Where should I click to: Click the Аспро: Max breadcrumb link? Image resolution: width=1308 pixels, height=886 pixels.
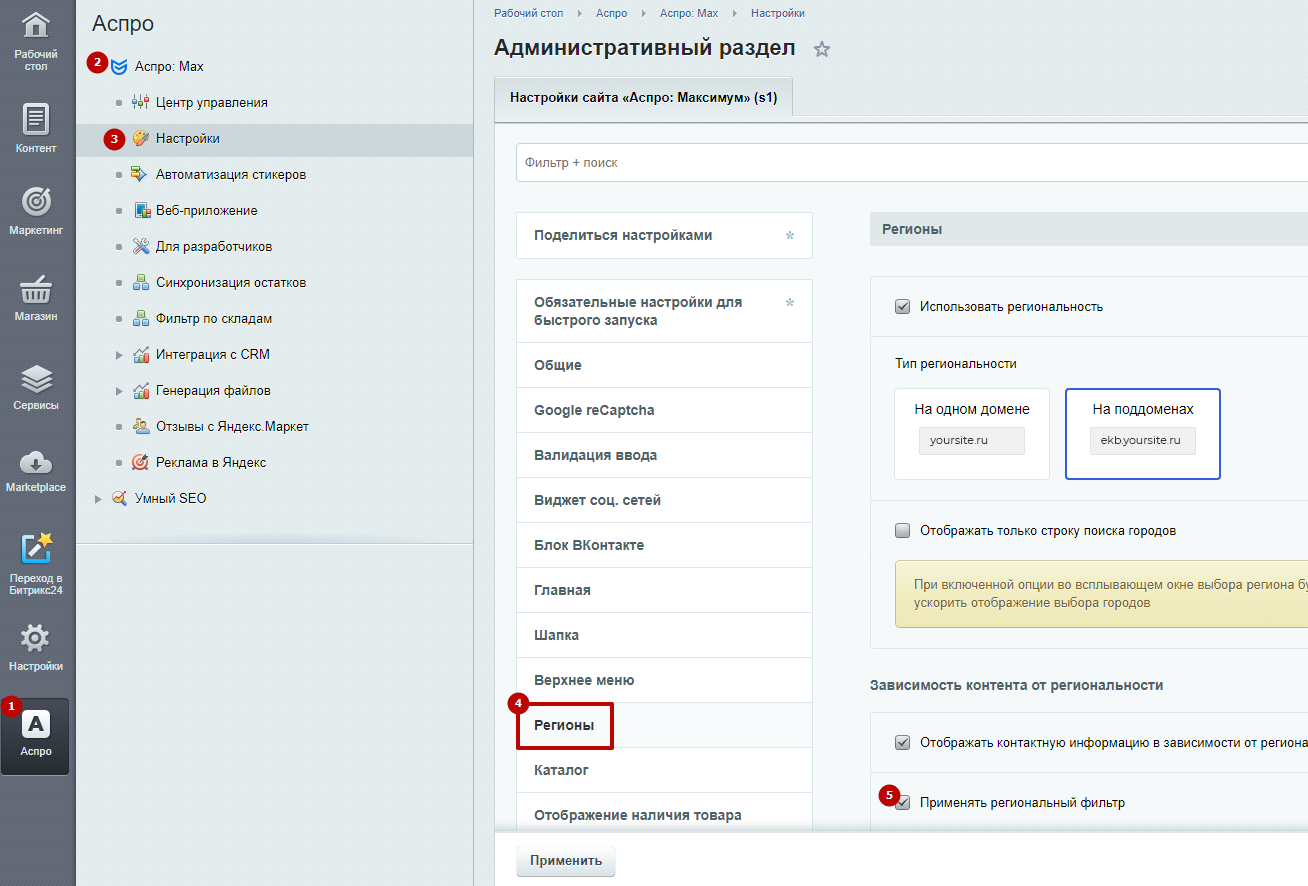[689, 13]
